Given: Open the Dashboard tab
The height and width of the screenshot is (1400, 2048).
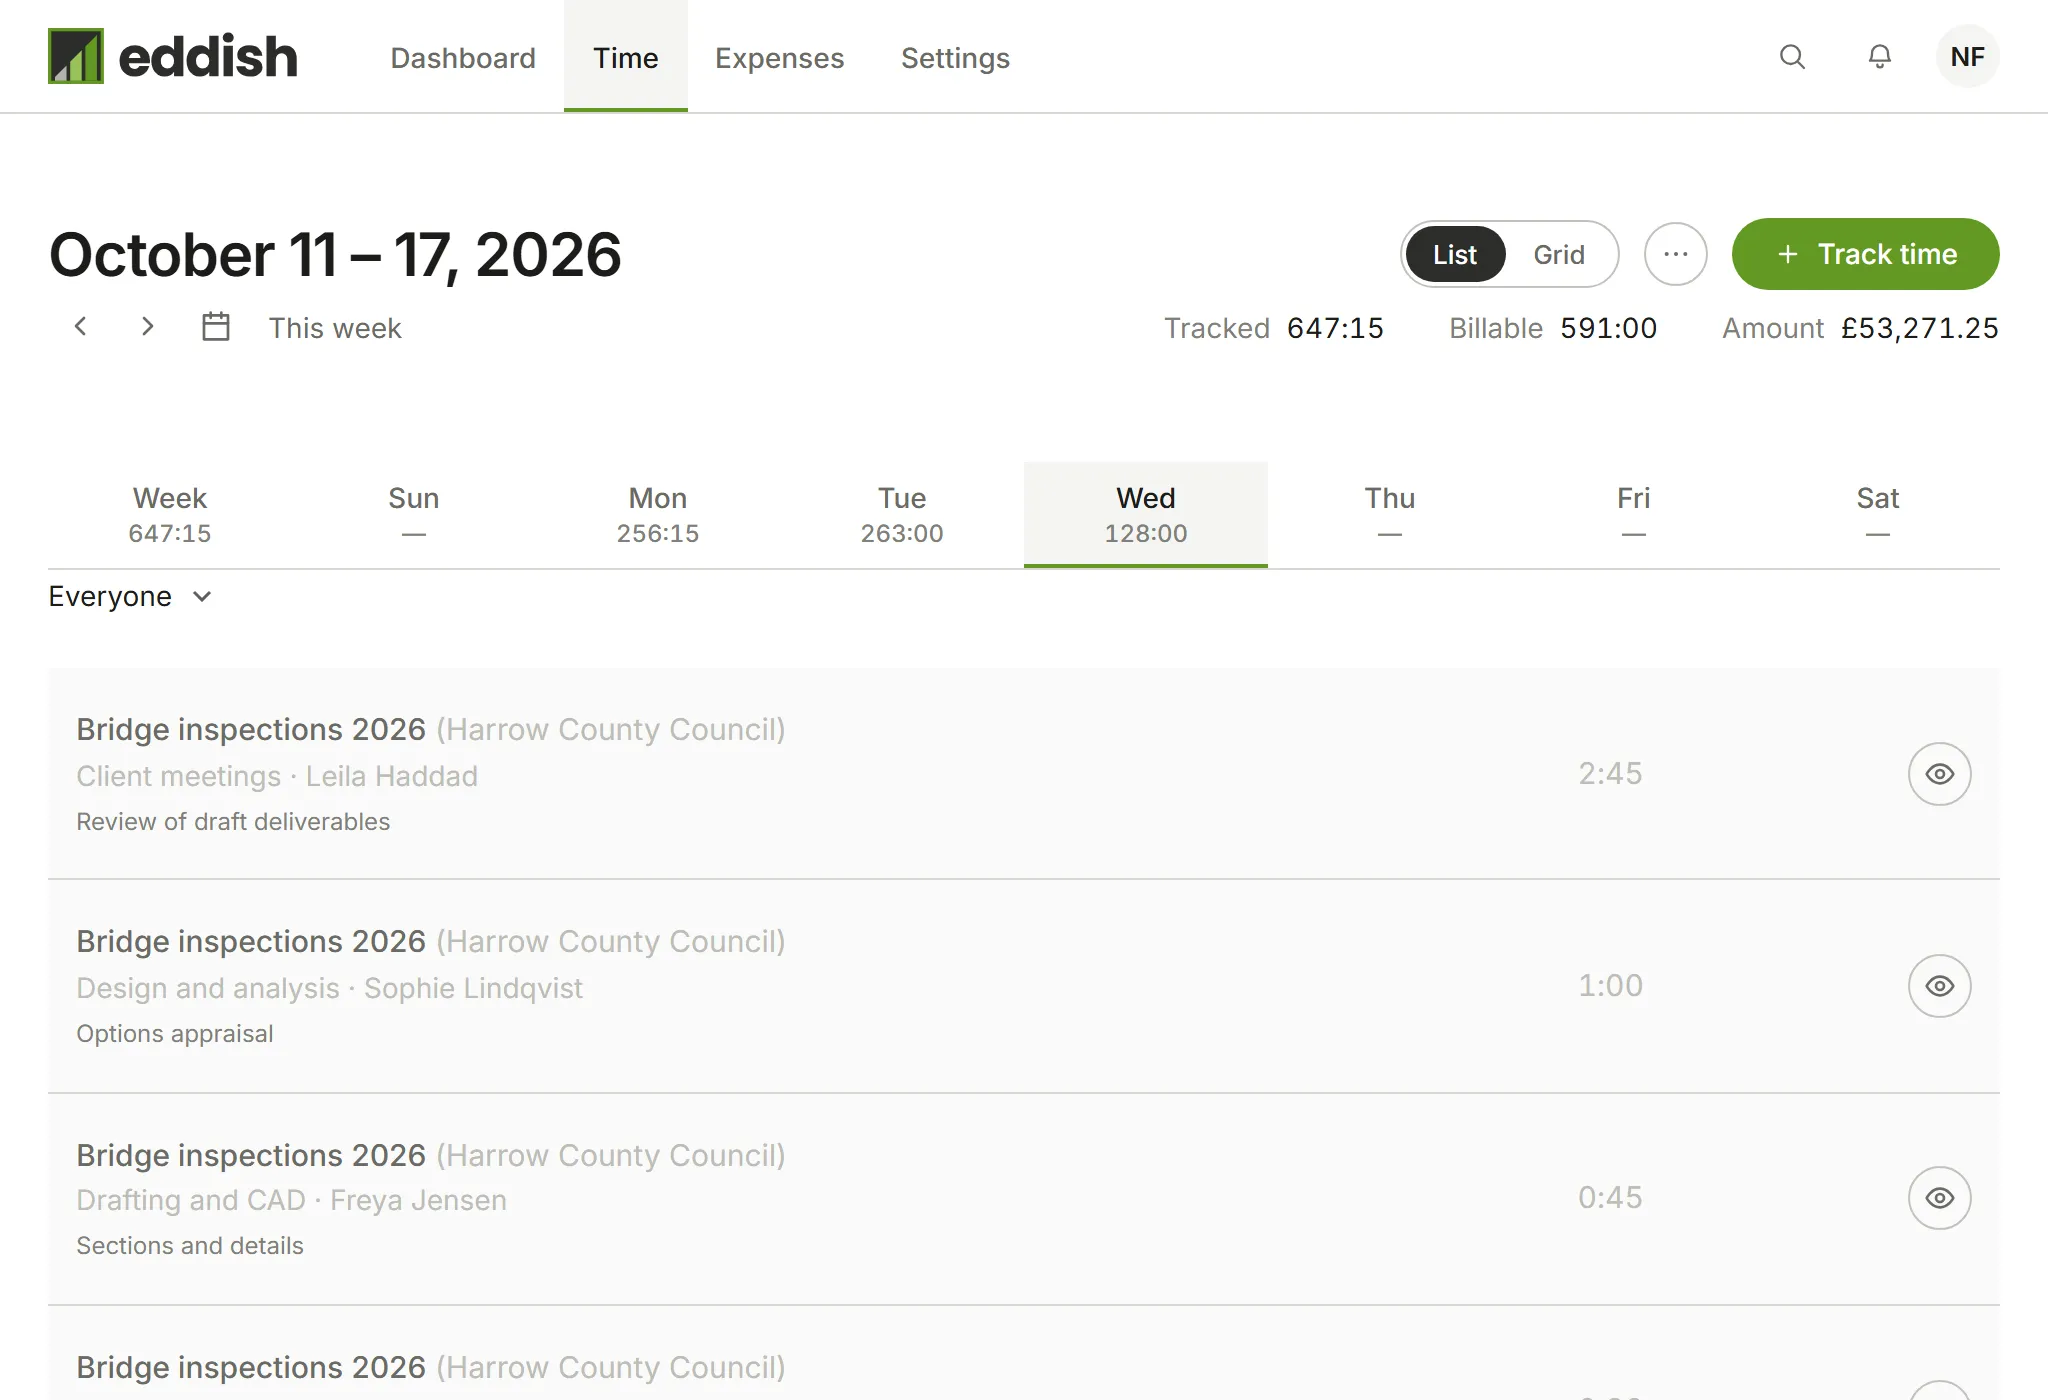Looking at the screenshot, I should point(463,57).
